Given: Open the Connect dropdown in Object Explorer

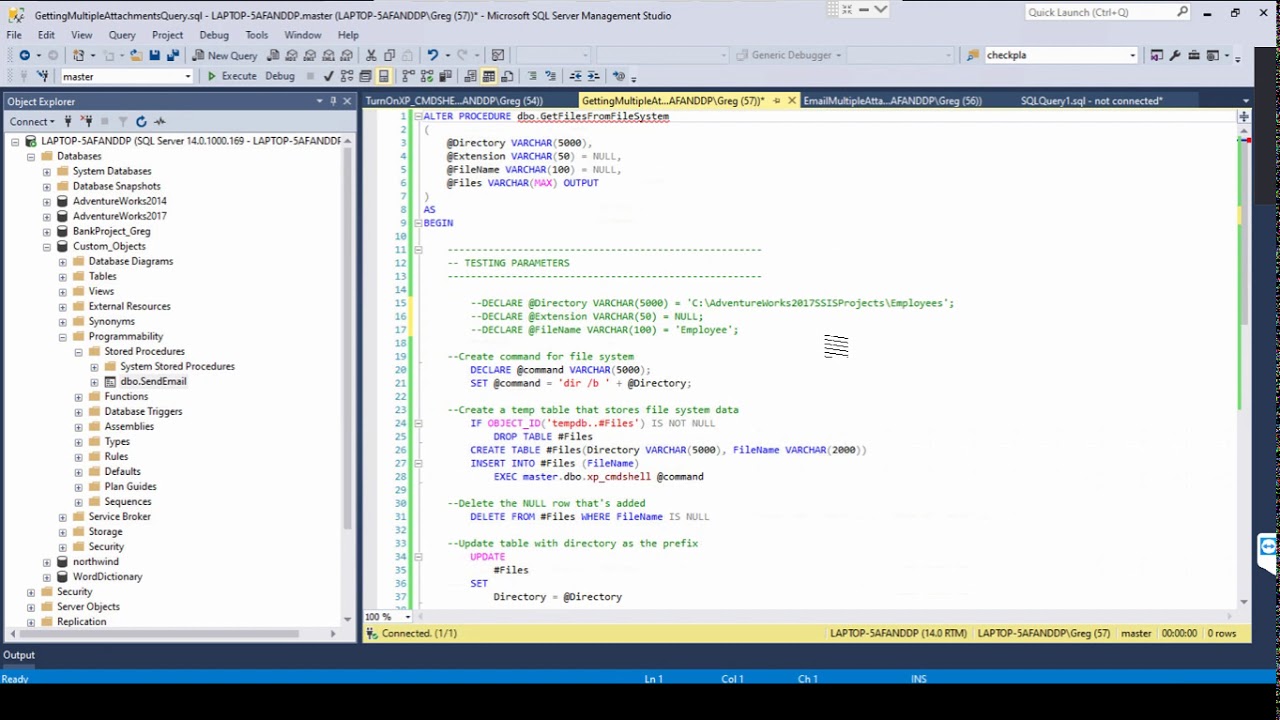Looking at the screenshot, I should coord(33,121).
